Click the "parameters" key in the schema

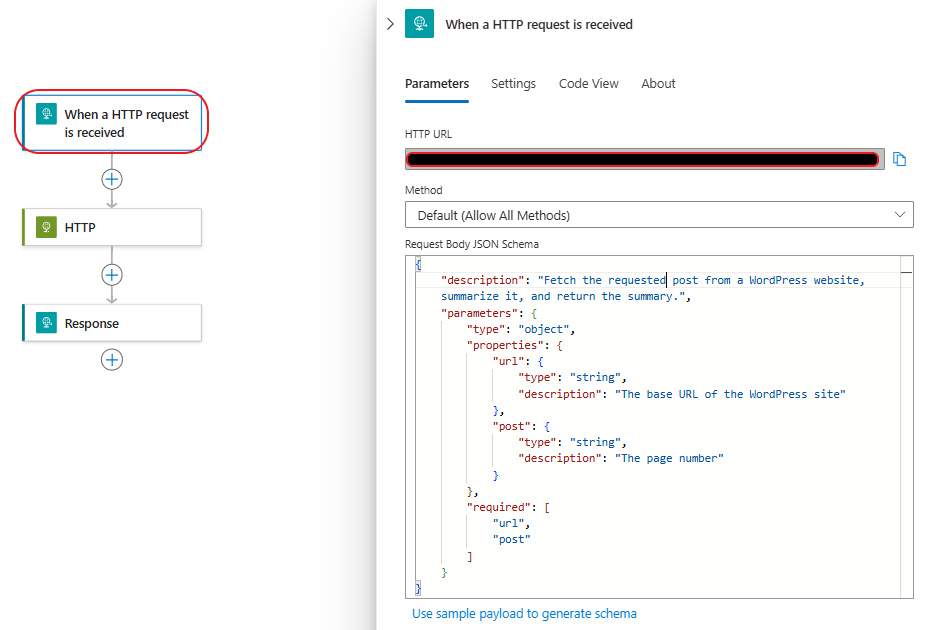pyautogui.click(x=479, y=313)
